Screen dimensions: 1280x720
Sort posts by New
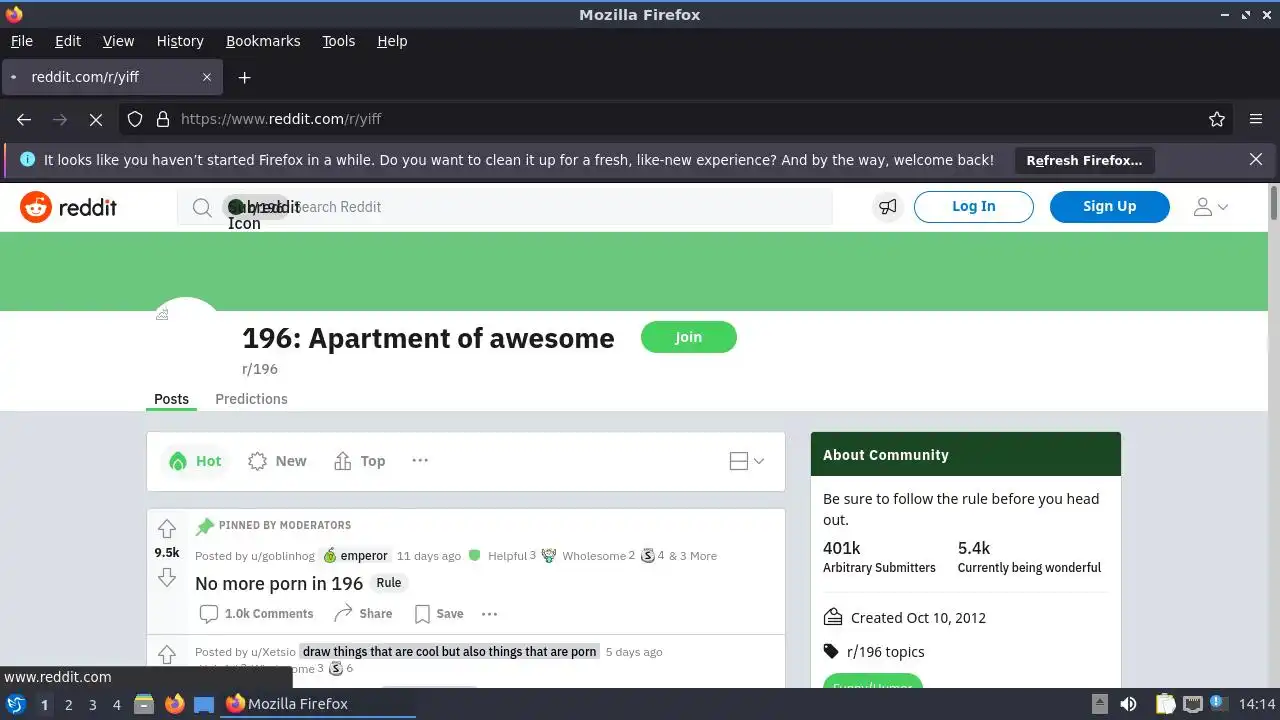click(277, 461)
